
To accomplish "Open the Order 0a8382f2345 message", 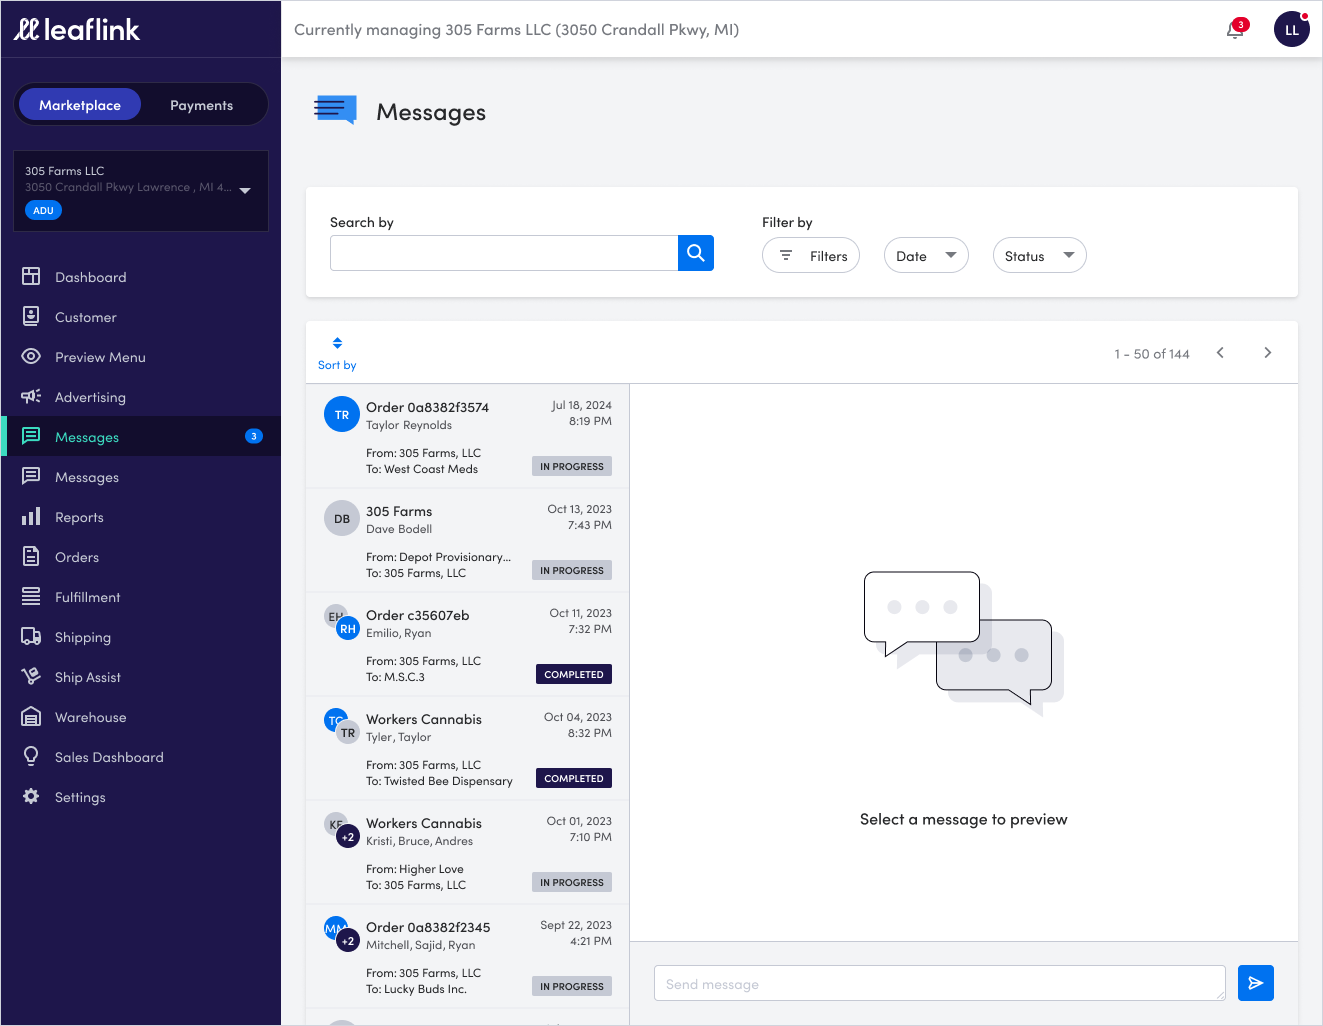I will (468, 956).
